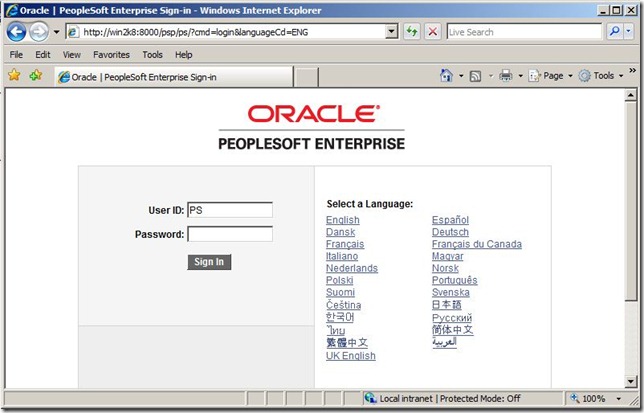Viewport: 644px width, 413px height.
Task: Select the Arabic العربية language link
Action: click(x=444, y=342)
